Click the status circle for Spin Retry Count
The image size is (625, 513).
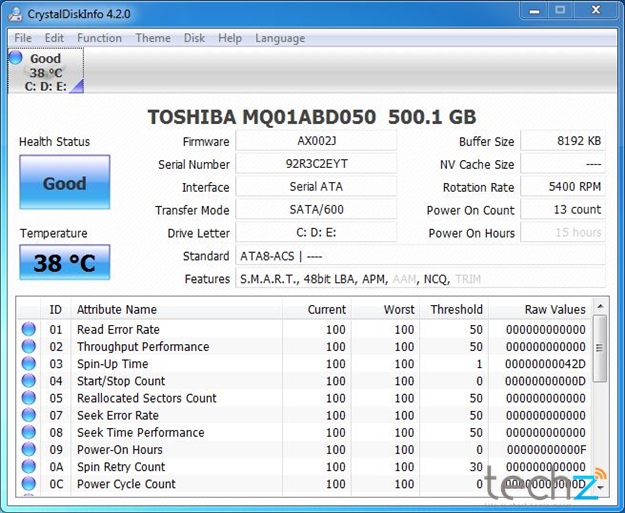click(28, 466)
